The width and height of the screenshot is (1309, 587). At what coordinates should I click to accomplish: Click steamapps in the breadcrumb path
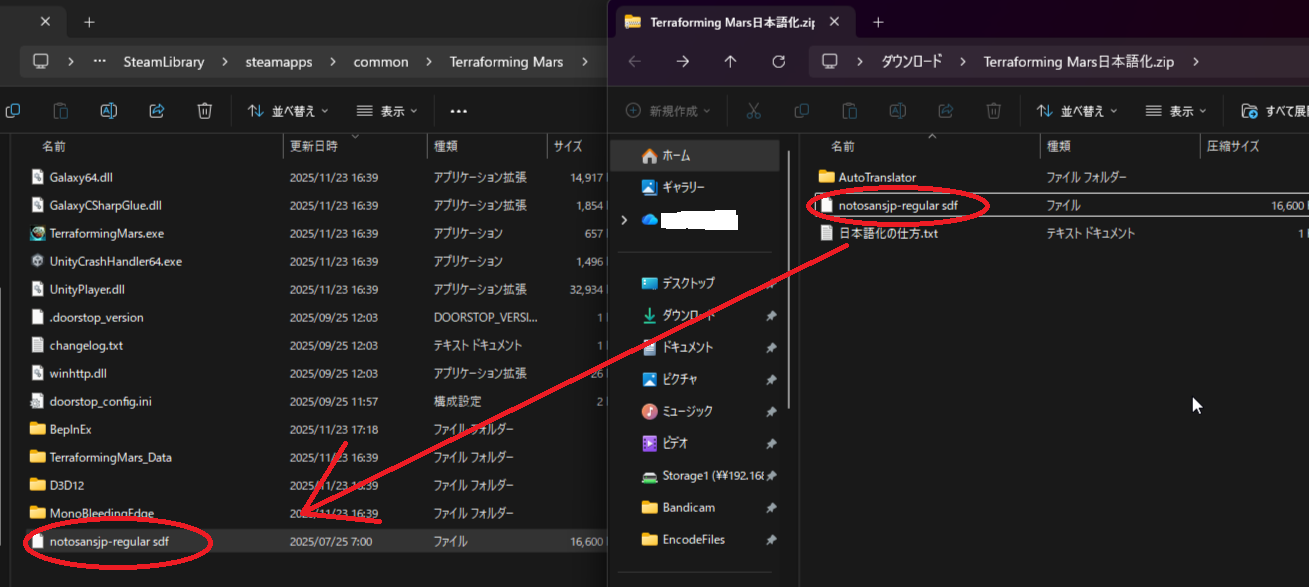tap(279, 62)
